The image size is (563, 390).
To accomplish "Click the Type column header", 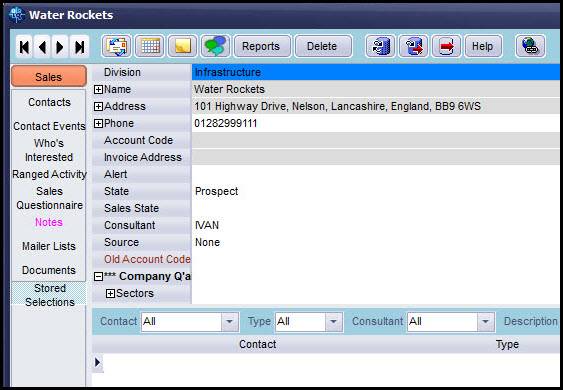I will (x=507, y=344).
